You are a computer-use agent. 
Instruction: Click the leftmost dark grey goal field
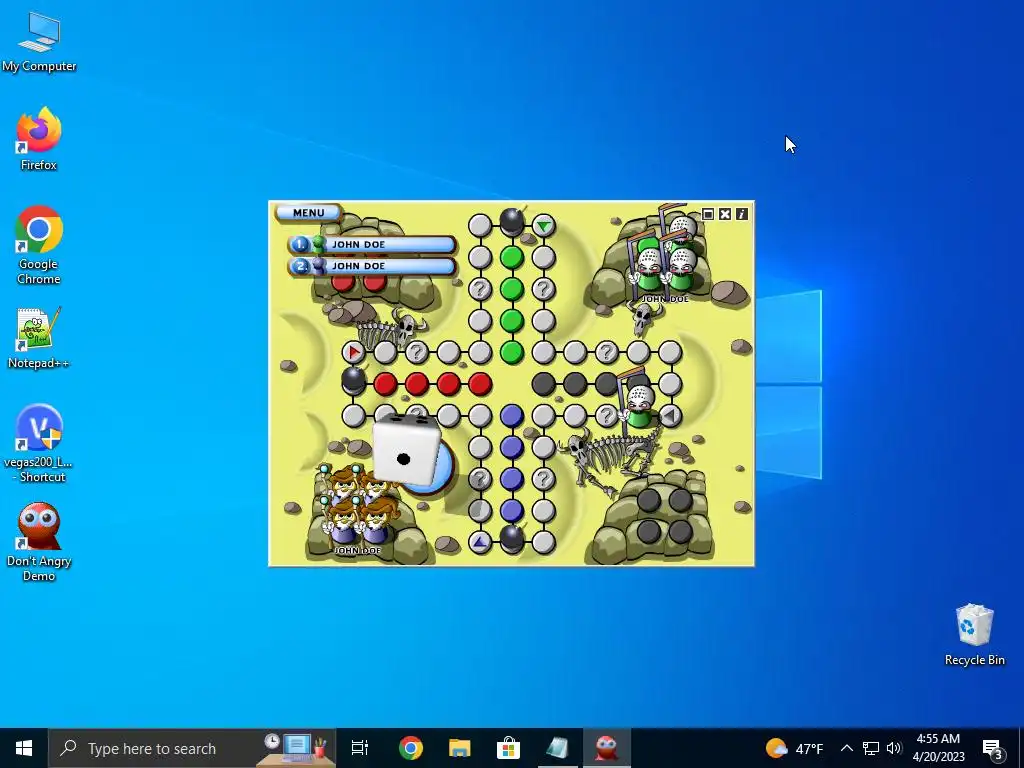(x=543, y=384)
